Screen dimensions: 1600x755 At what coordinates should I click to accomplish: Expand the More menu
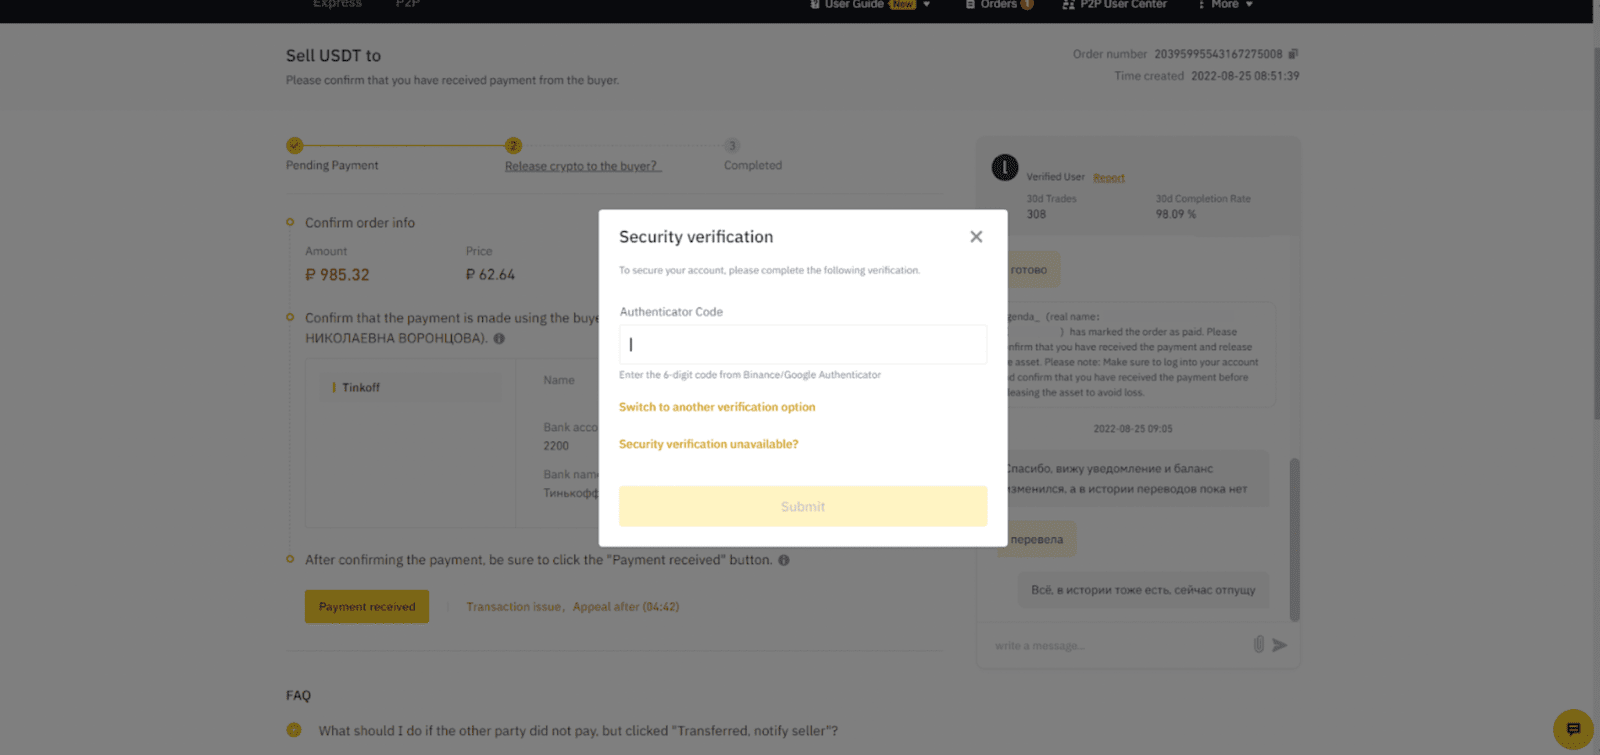point(1226,5)
